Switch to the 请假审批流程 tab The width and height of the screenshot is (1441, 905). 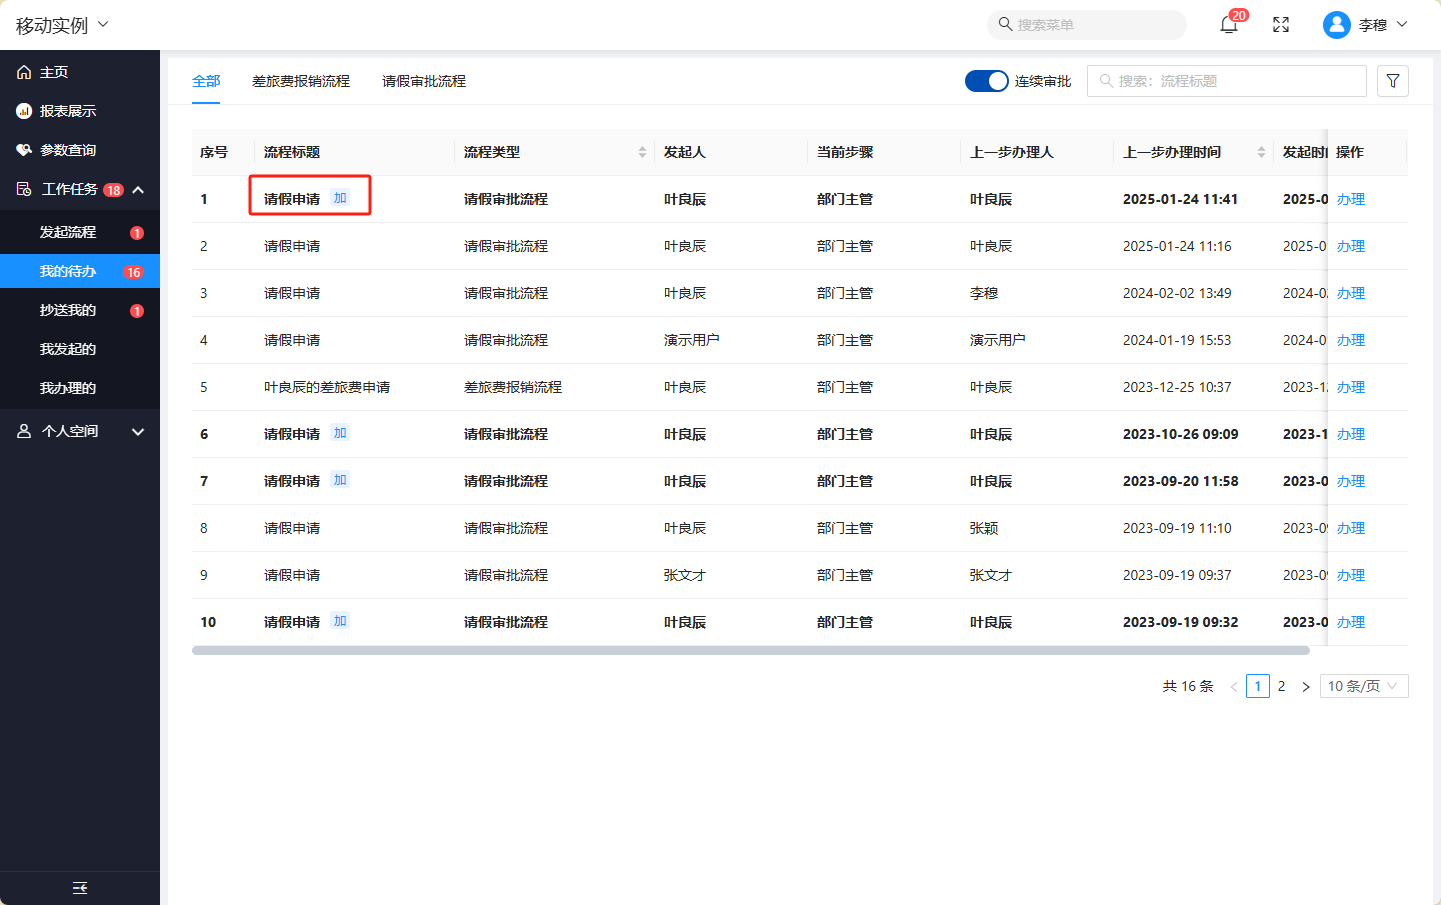(x=424, y=81)
